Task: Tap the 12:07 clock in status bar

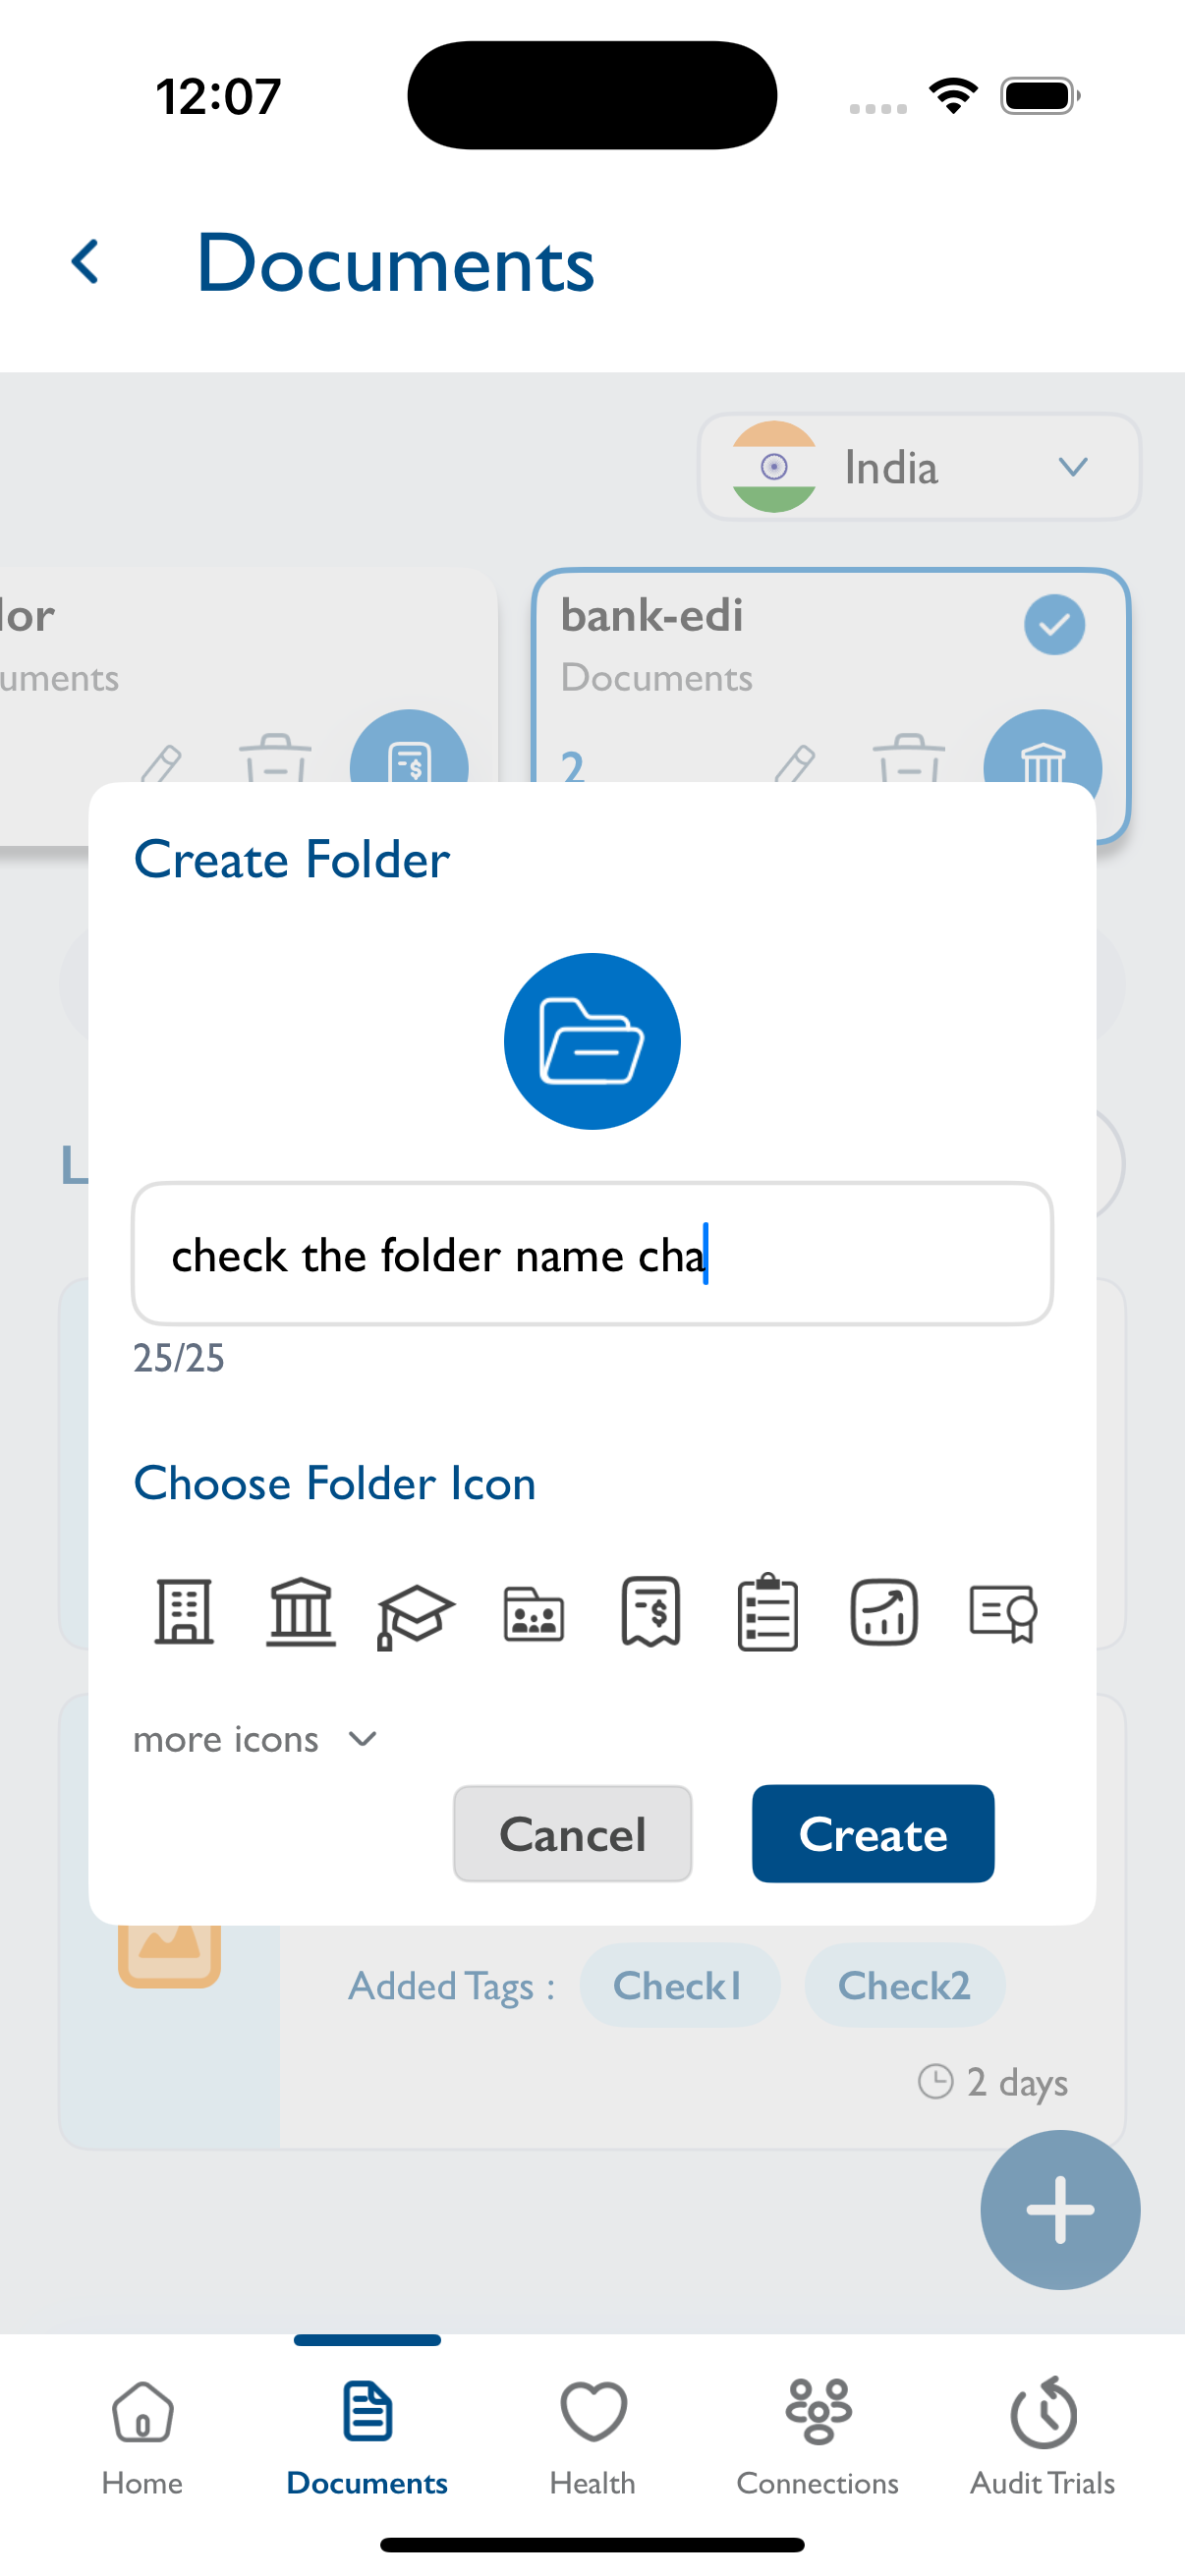Action: pyautogui.click(x=218, y=97)
